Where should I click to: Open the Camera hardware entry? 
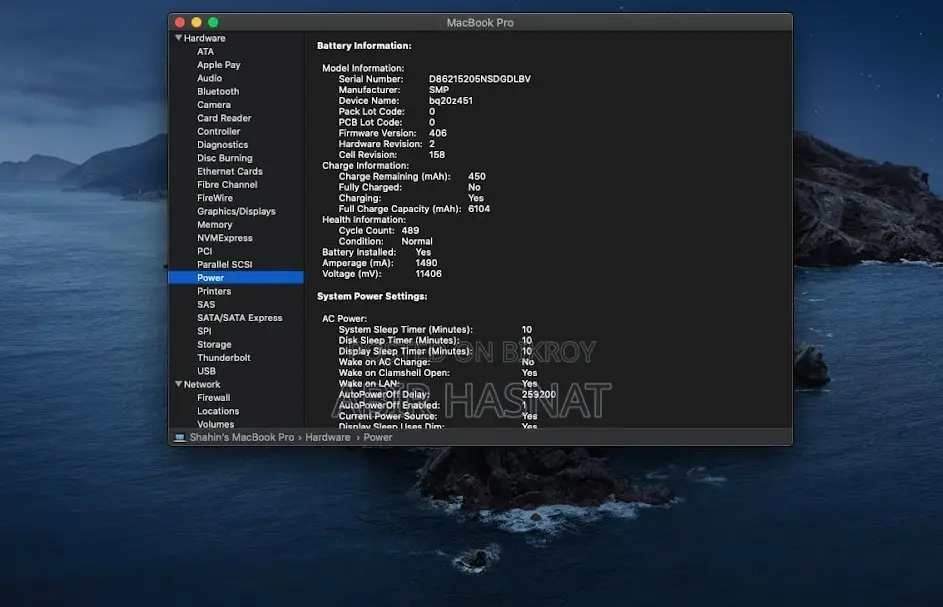213,105
